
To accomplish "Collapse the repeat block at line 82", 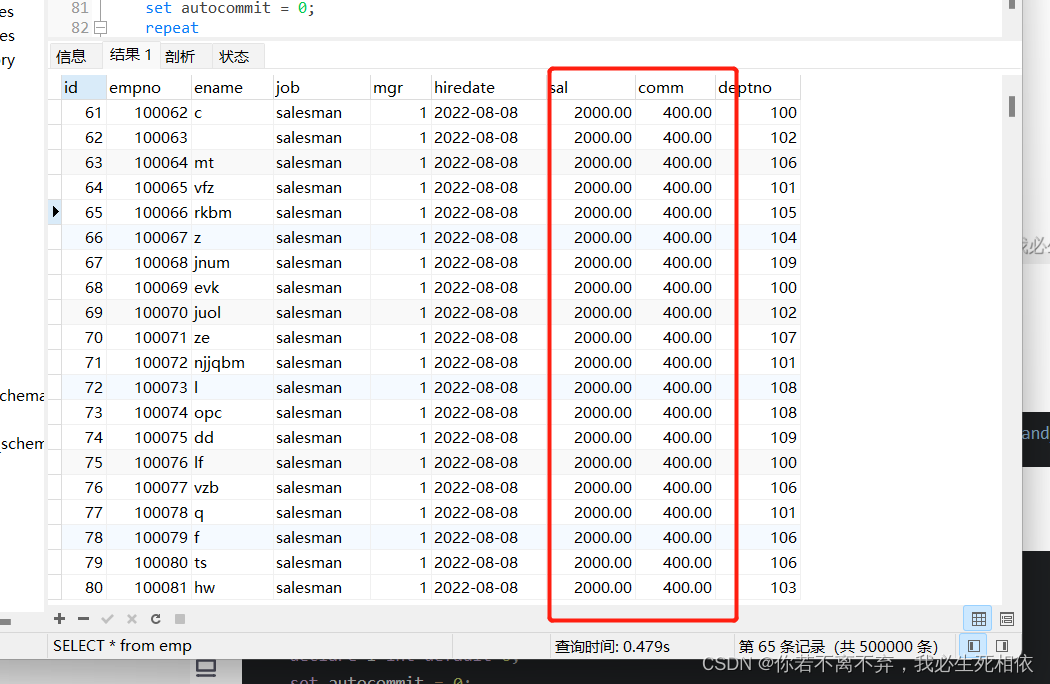I will [100, 28].
